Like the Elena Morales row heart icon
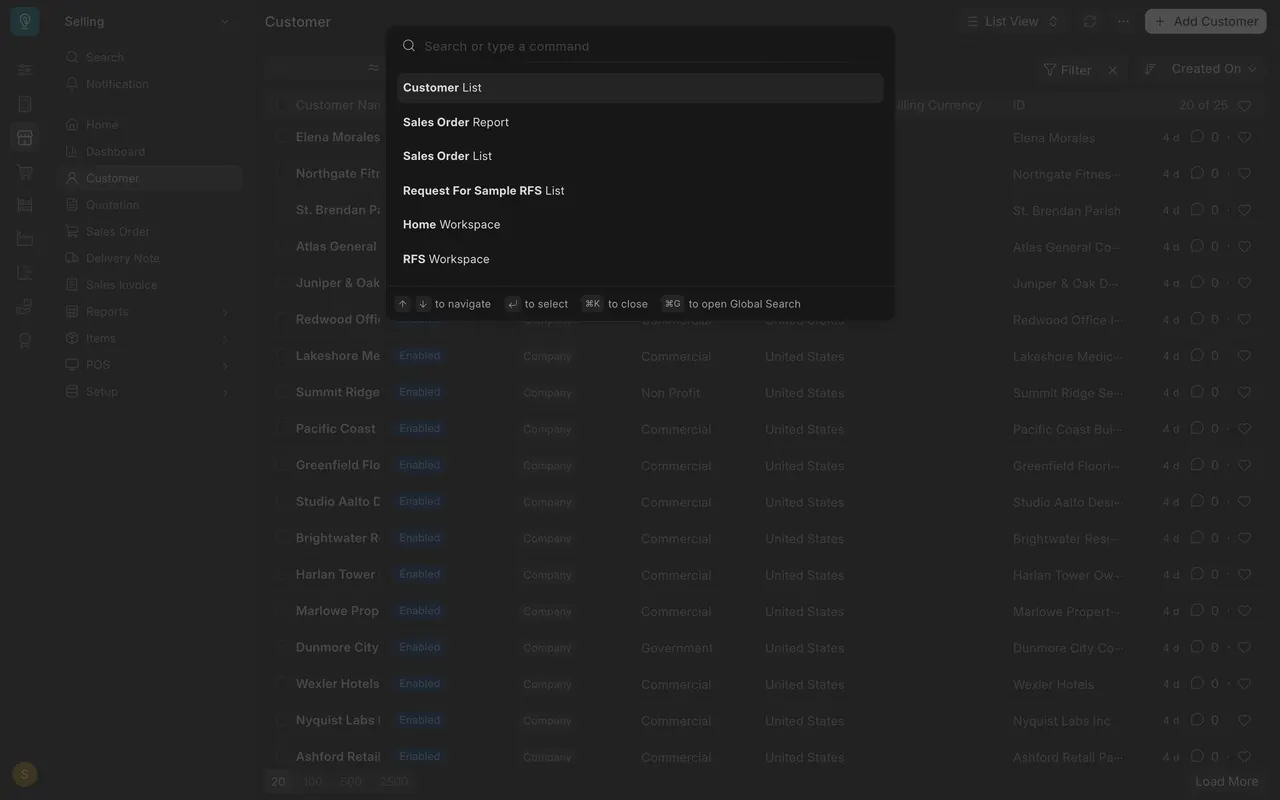This screenshot has width=1280, height=800. (1244, 137)
